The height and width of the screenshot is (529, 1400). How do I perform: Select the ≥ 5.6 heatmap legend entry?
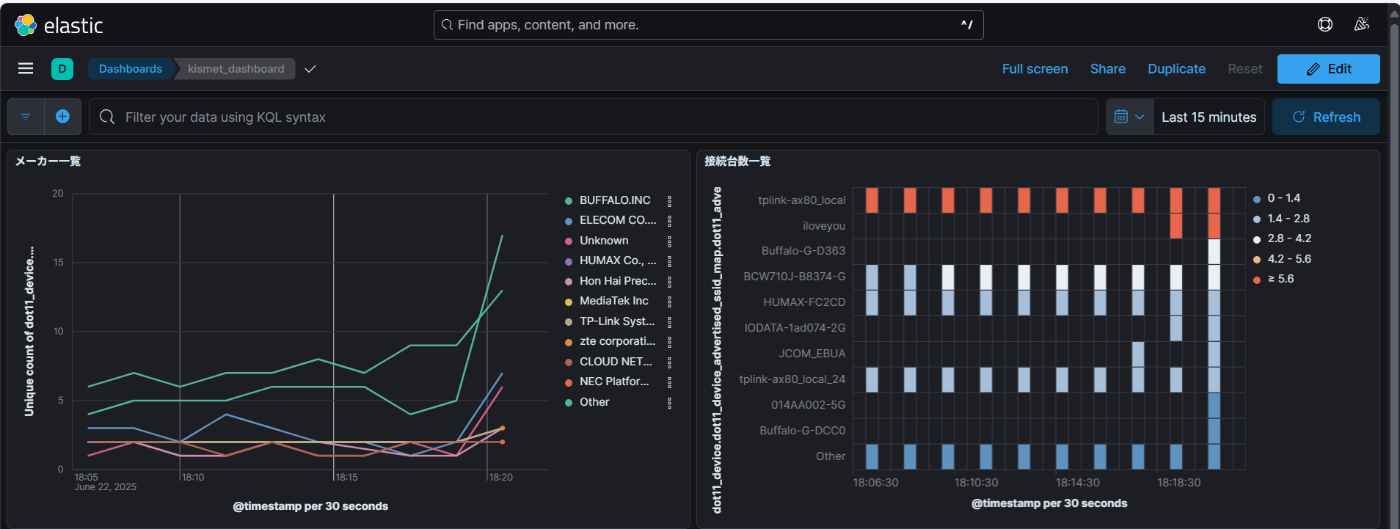1283,278
